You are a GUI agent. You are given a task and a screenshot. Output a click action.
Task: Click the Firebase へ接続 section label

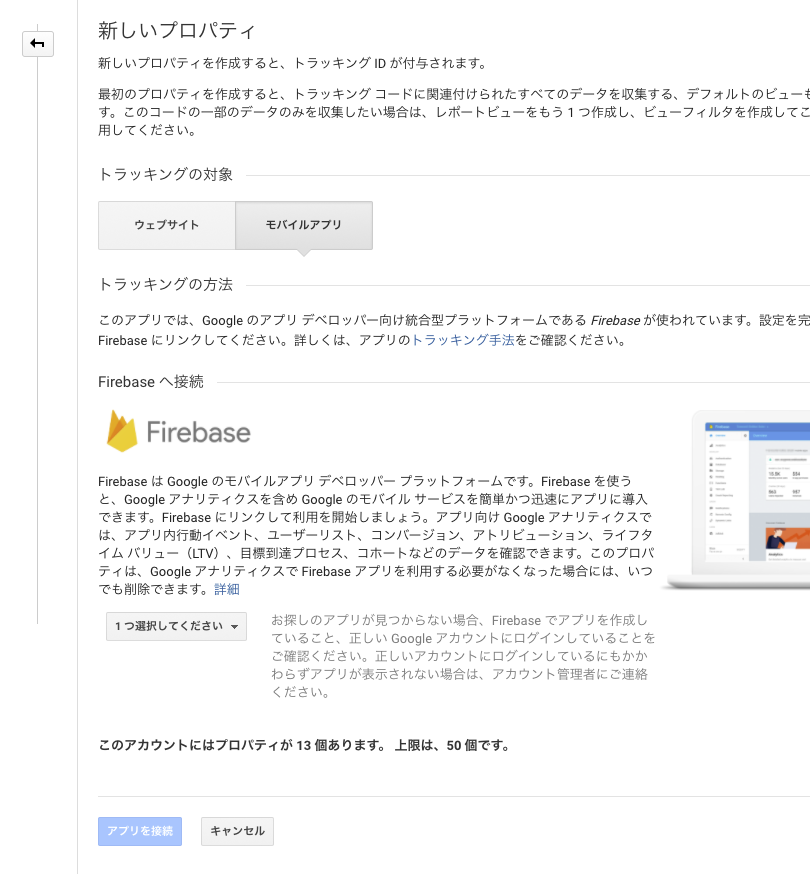coord(151,382)
